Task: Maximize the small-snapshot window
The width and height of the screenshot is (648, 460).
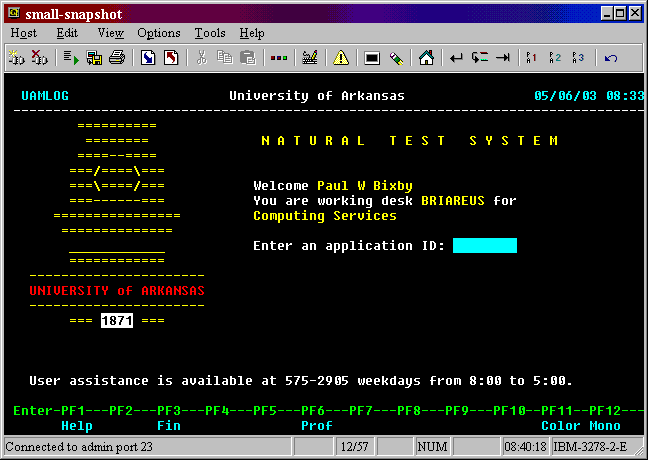Action: click(x=620, y=14)
